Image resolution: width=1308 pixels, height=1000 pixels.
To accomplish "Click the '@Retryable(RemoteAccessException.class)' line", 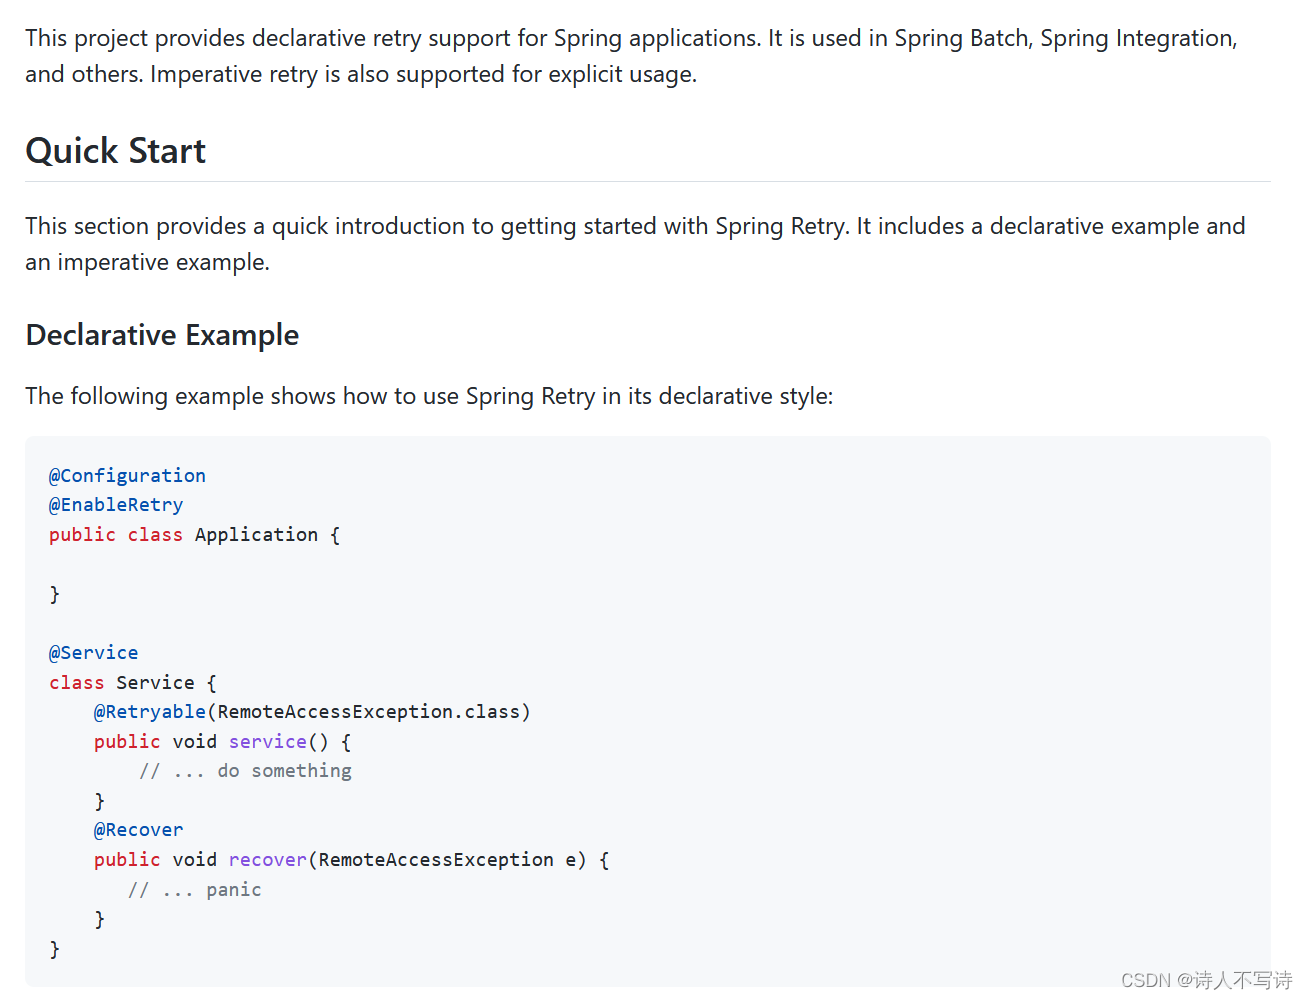I will coord(312,712).
